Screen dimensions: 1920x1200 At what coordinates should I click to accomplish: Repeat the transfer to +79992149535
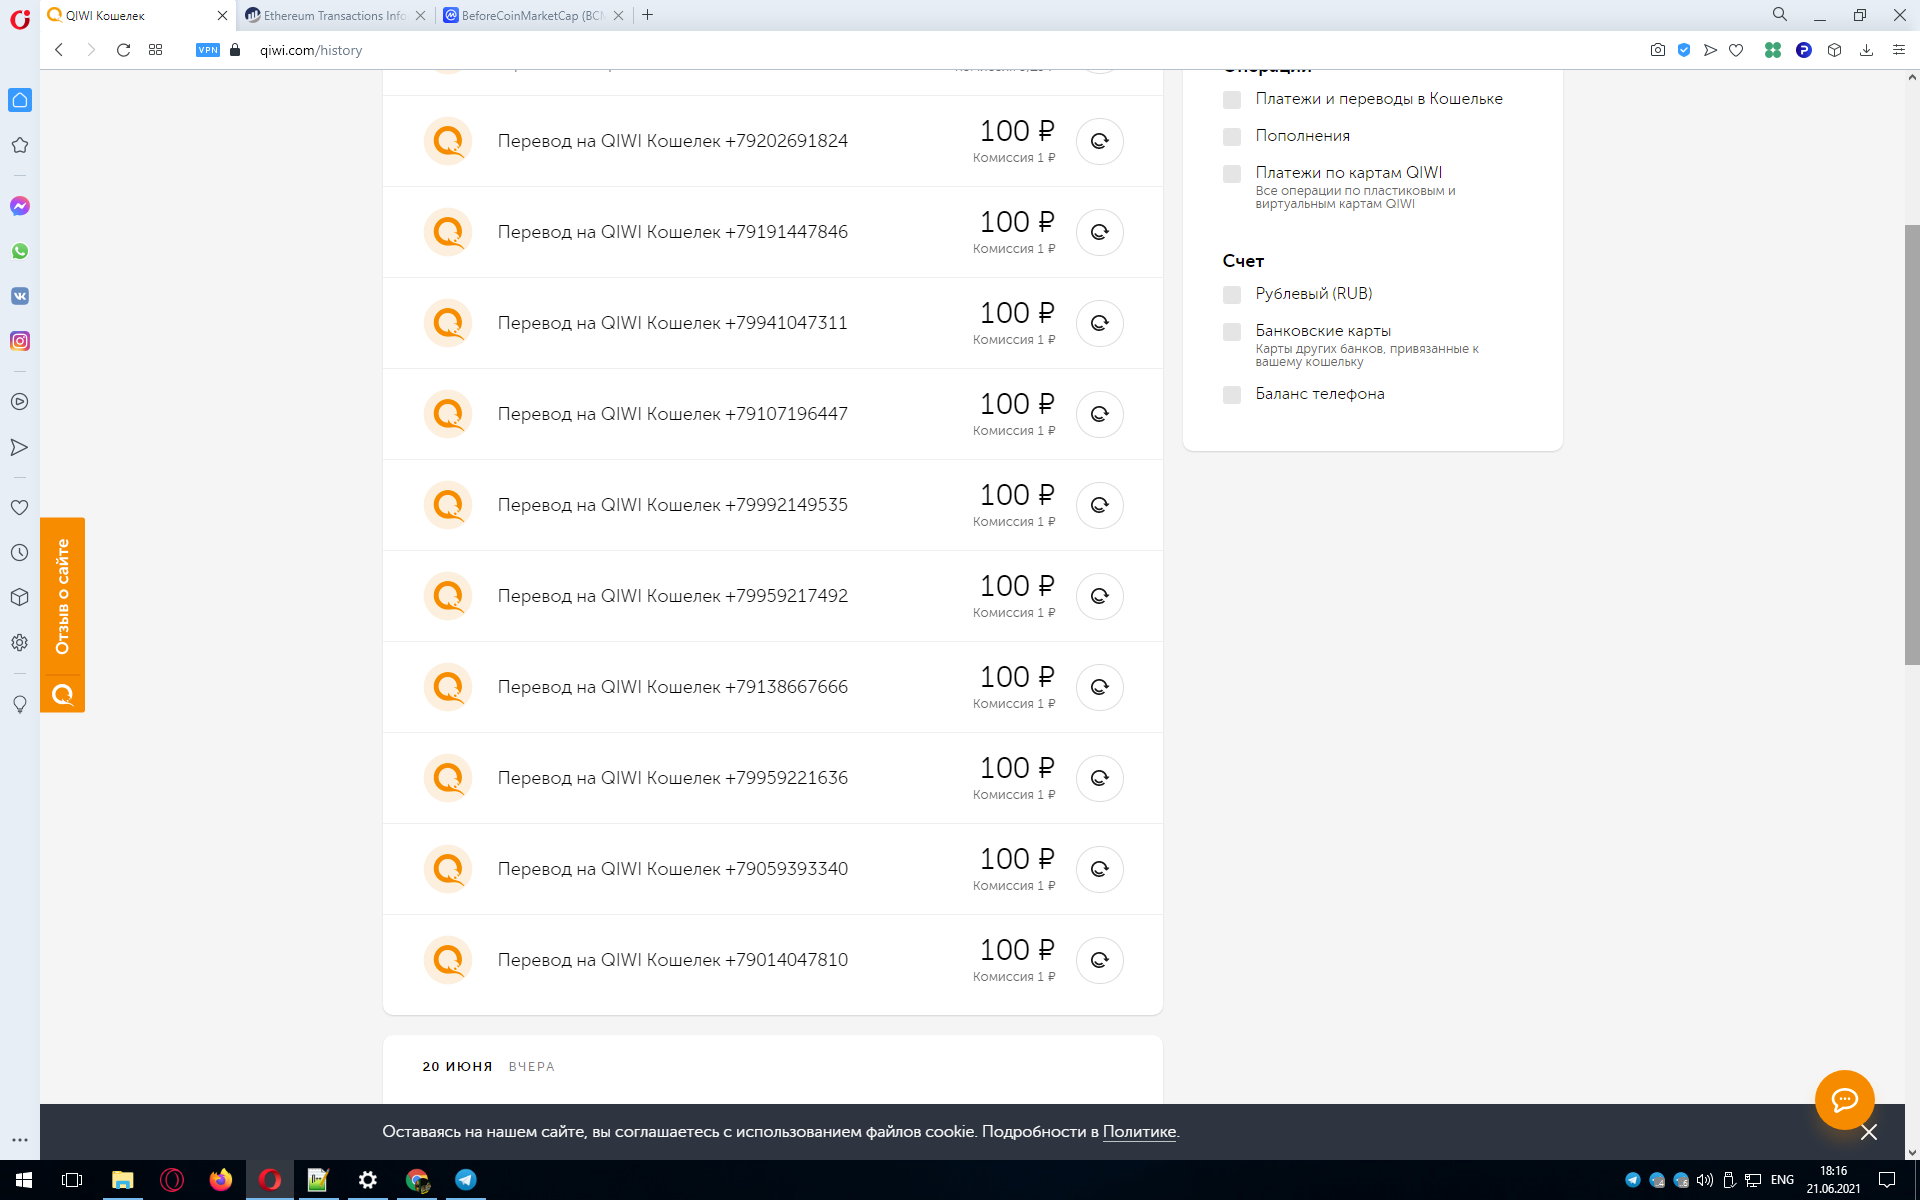(x=1099, y=505)
